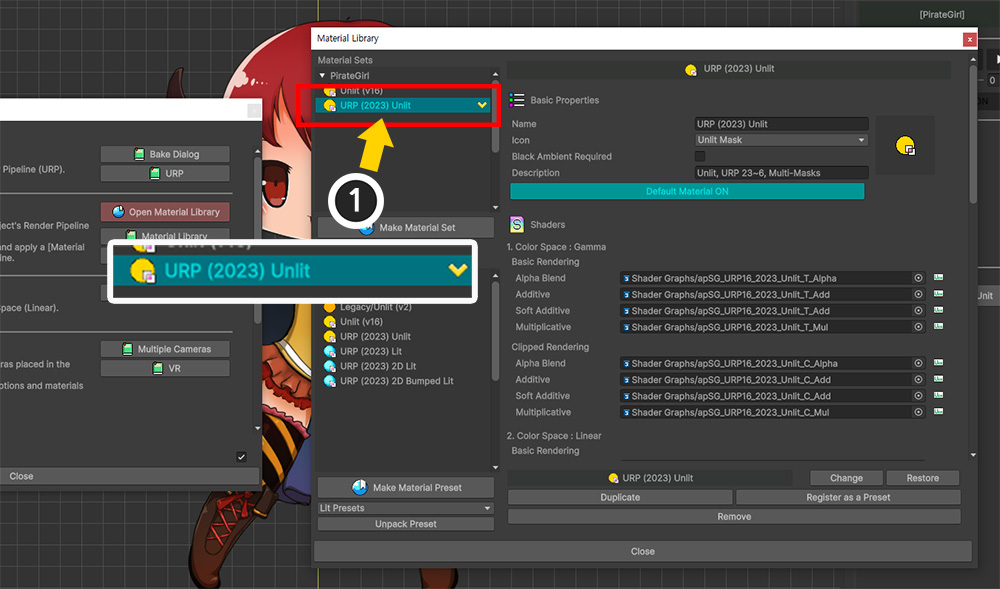Click Open Material Library button
The height and width of the screenshot is (589, 1000).
coord(165,212)
